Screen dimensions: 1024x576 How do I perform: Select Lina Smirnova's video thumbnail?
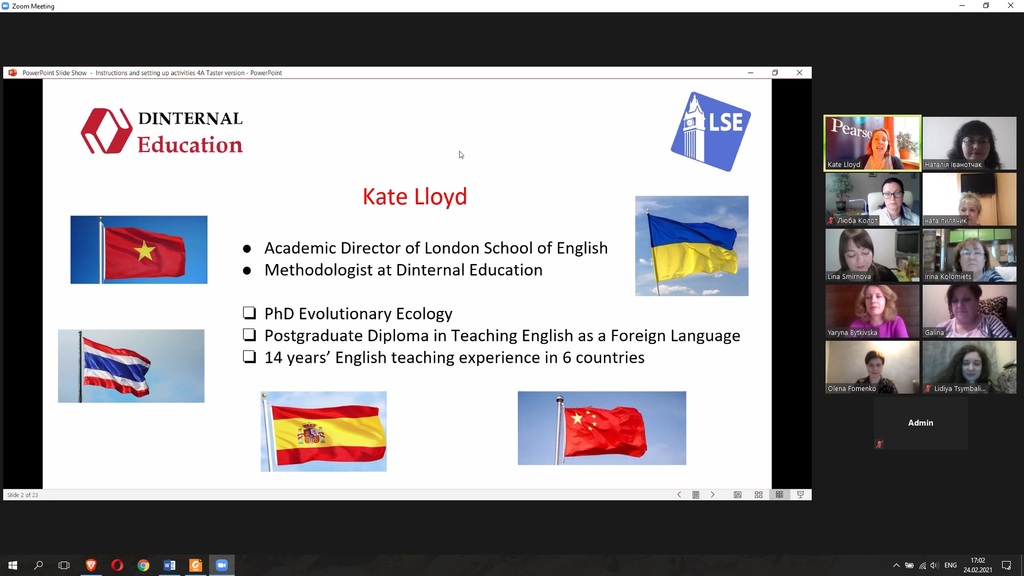click(x=872, y=255)
